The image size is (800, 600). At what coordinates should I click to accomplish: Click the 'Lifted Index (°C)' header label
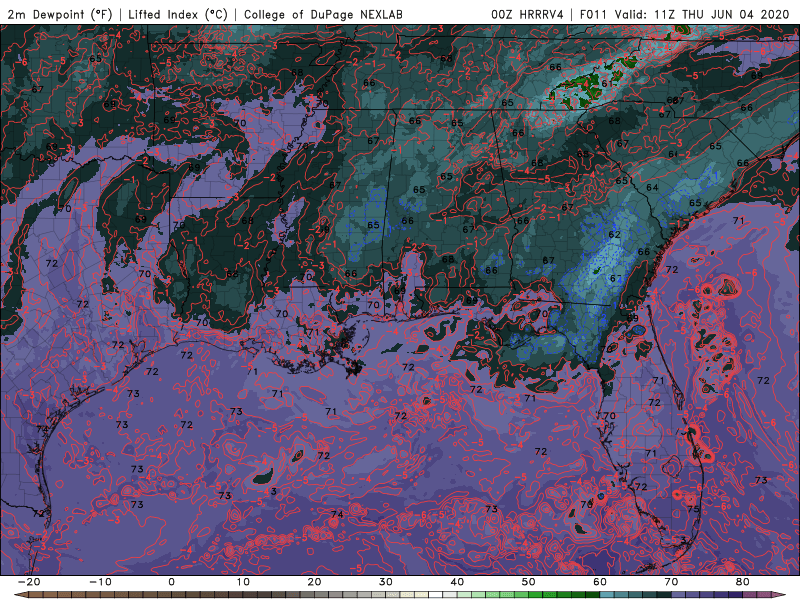tap(178, 14)
